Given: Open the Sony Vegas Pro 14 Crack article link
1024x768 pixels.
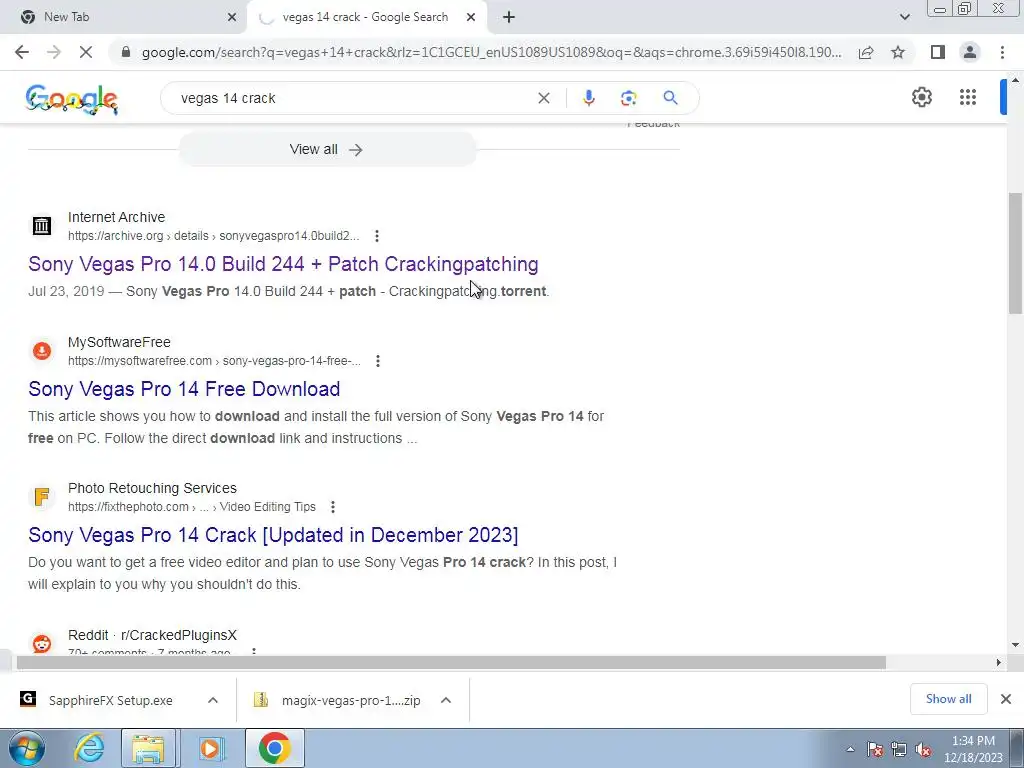Looking at the screenshot, I should [273, 535].
